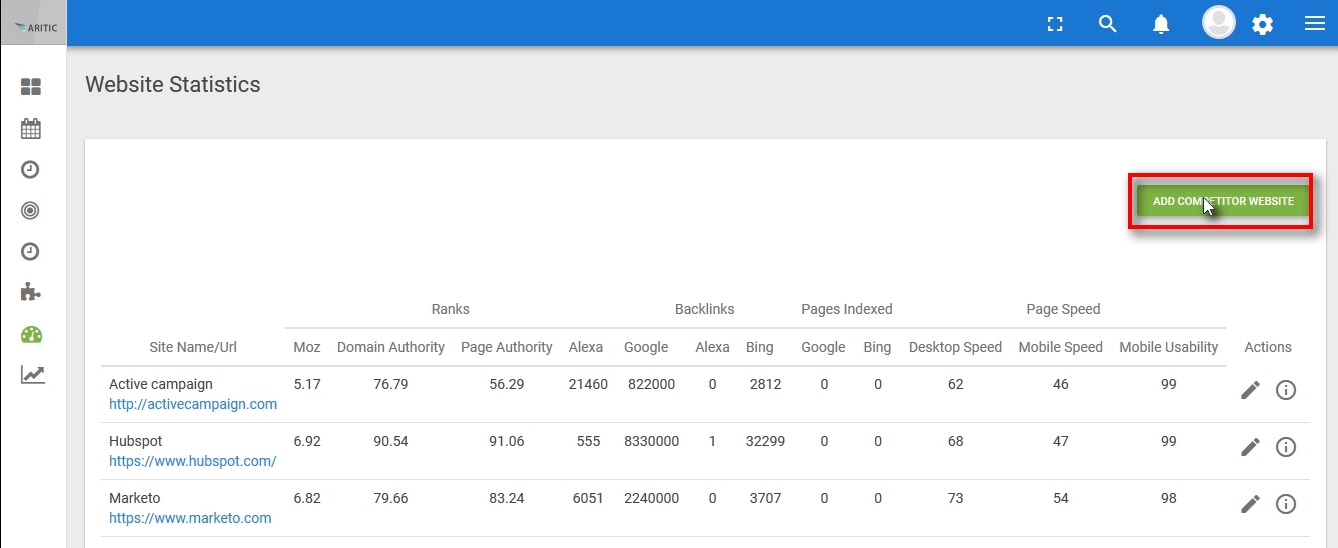Edit the Hubspot row
This screenshot has width=1338, height=548.
pyautogui.click(x=1250, y=447)
